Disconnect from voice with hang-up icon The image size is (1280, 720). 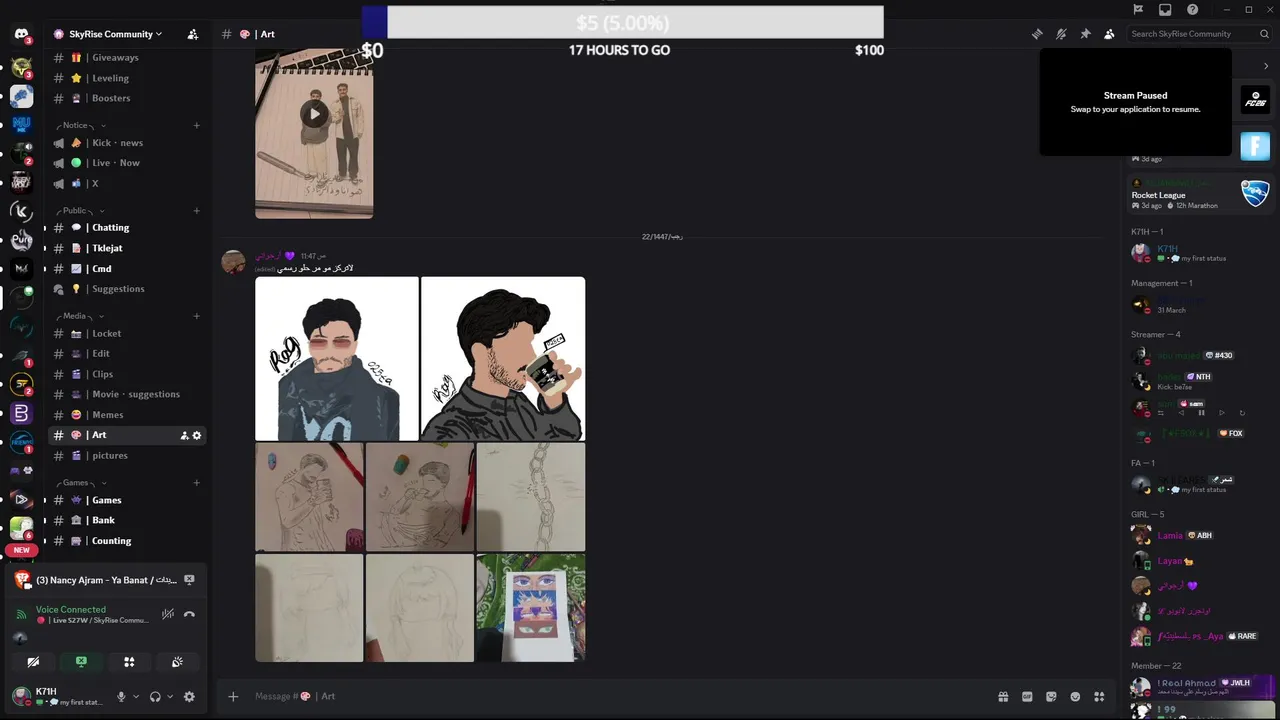[189, 614]
